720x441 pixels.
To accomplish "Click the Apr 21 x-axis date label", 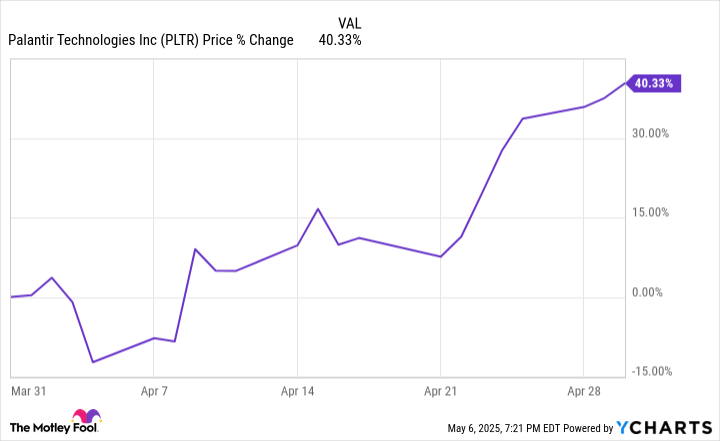I will click(x=441, y=394).
